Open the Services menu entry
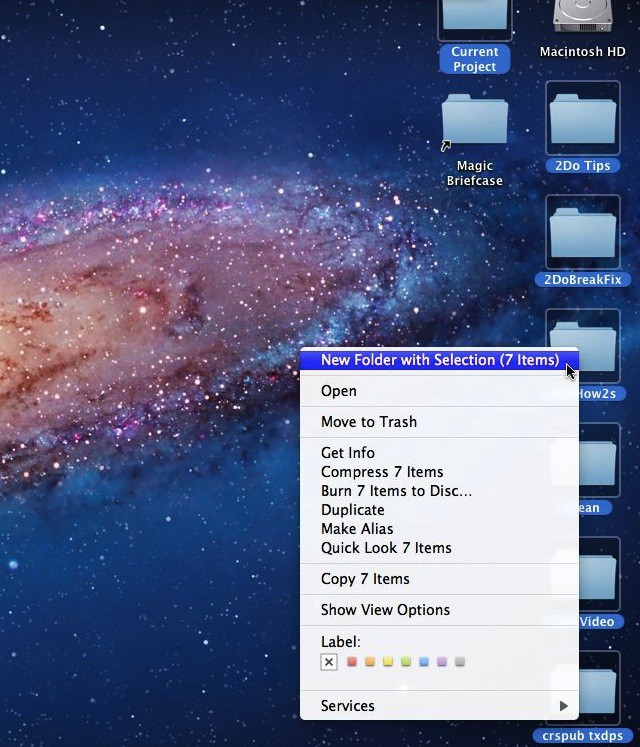 tap(348, 706)
